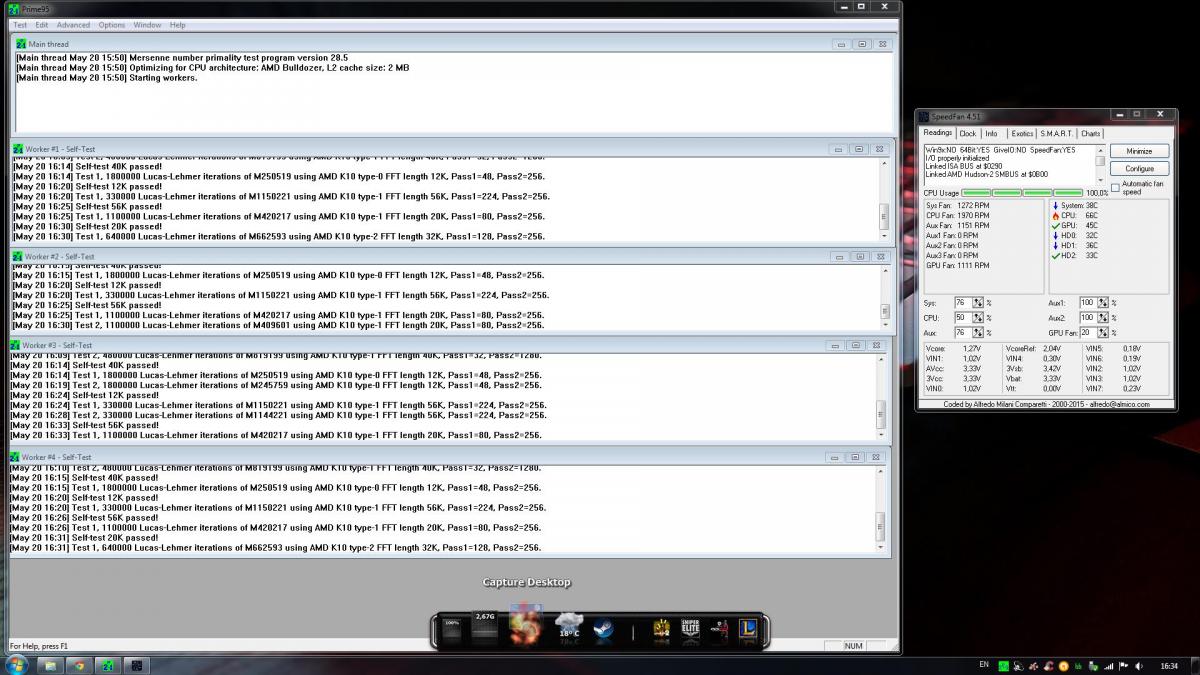Switch to the Info tab in SpeedFan
Screen dimensions: 1200x675
(991, 133)
